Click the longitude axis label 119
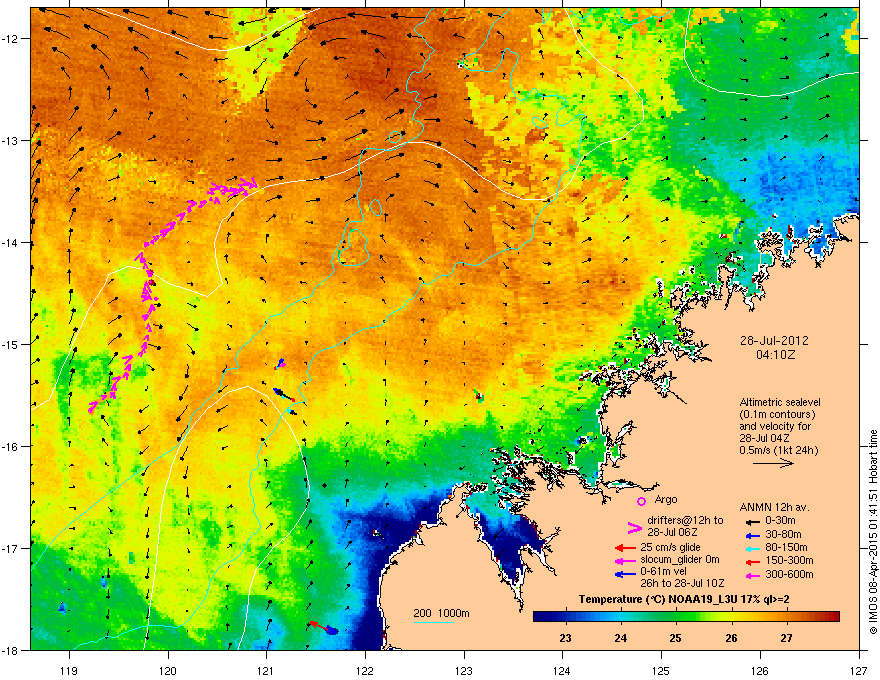This screenshot has width=880, height=680. (69, 670)
